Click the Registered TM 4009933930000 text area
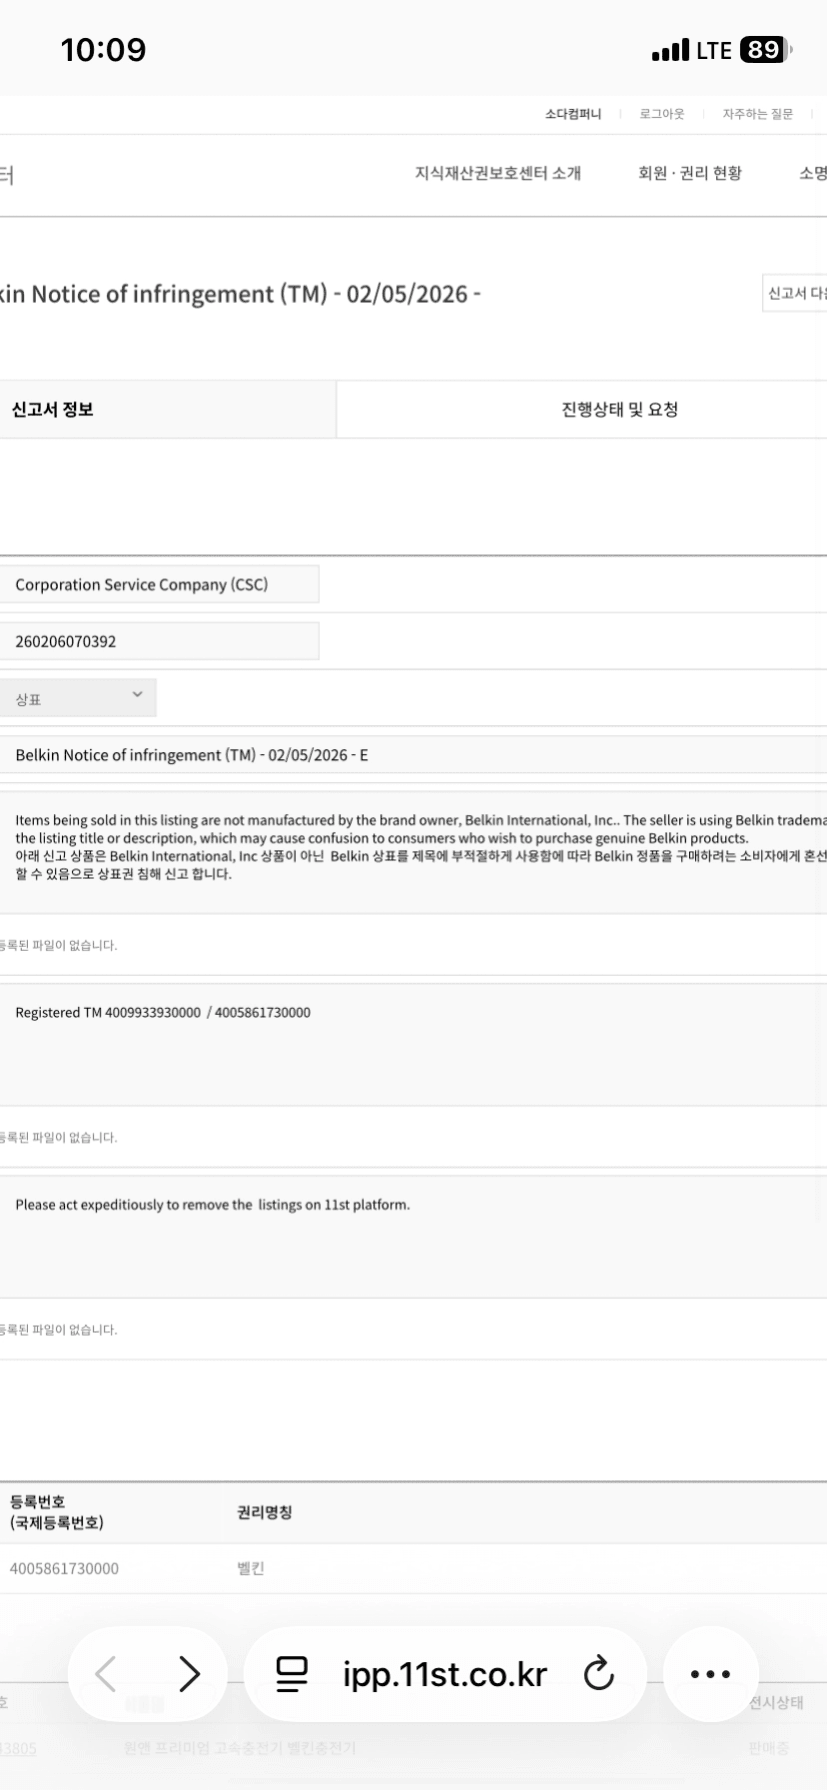Image resolution: width=827 pixels, height=1790 pixels. coord(413,1044)
